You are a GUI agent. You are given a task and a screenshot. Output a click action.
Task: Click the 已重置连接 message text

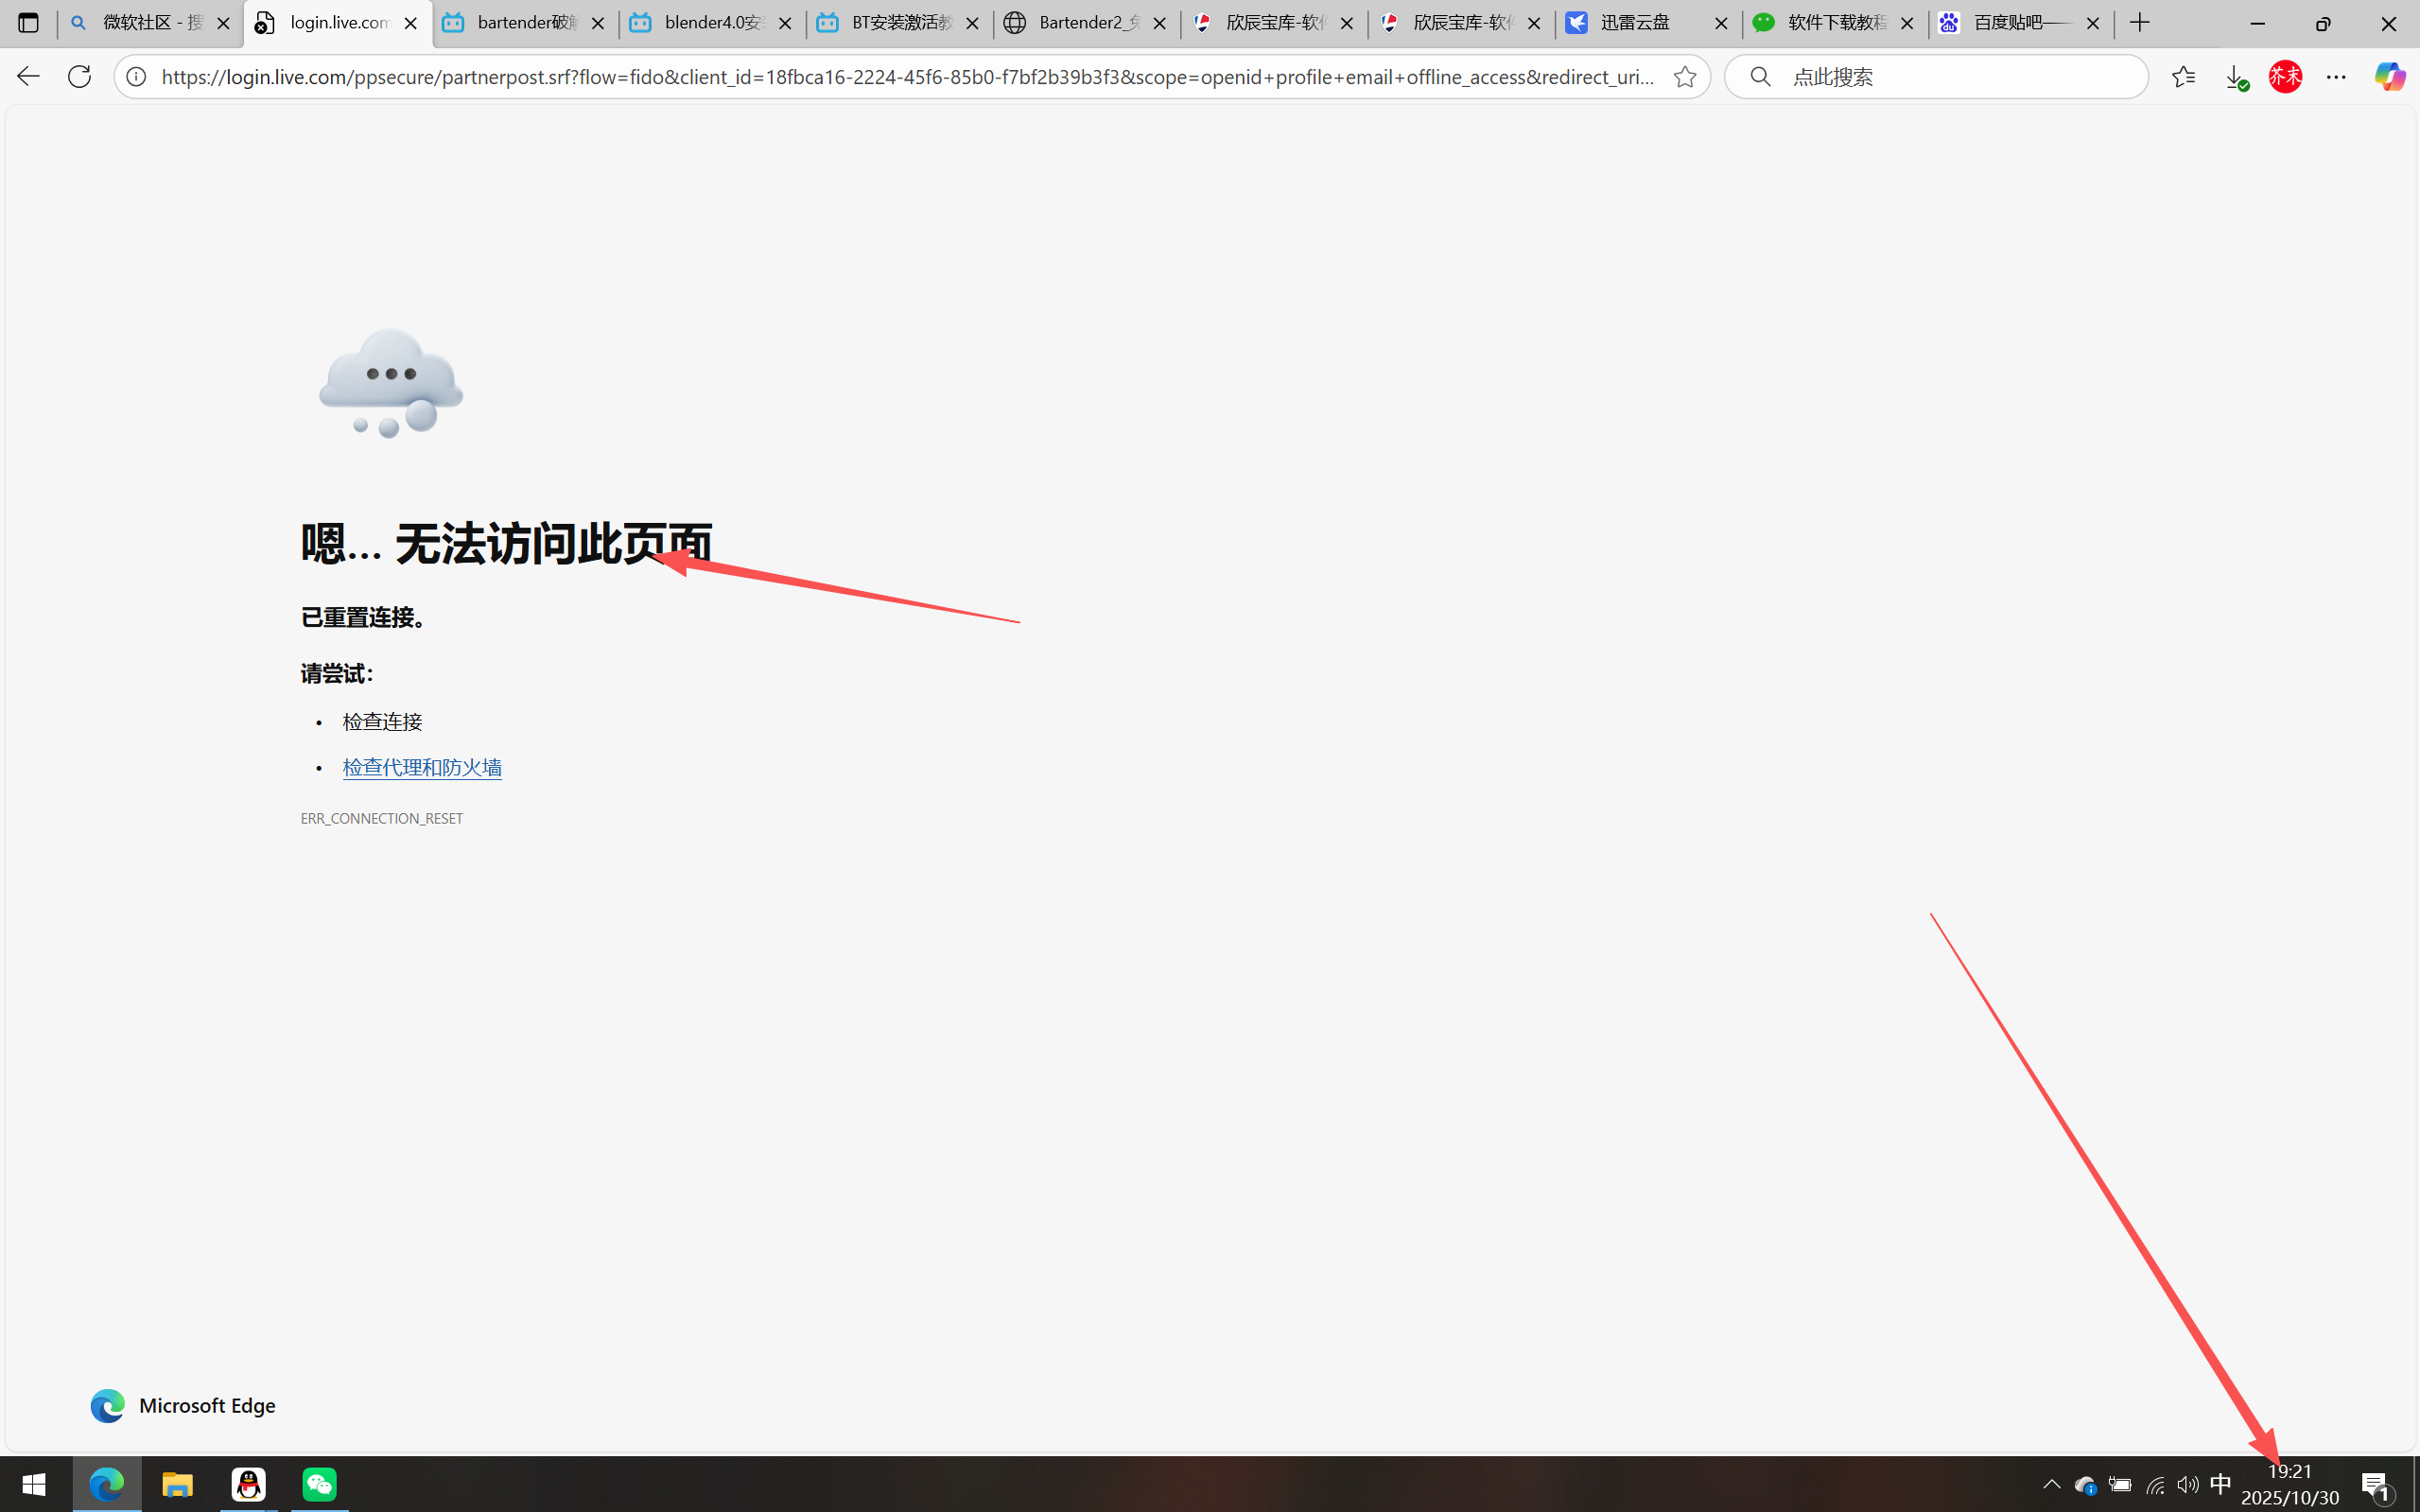point(365,617)
